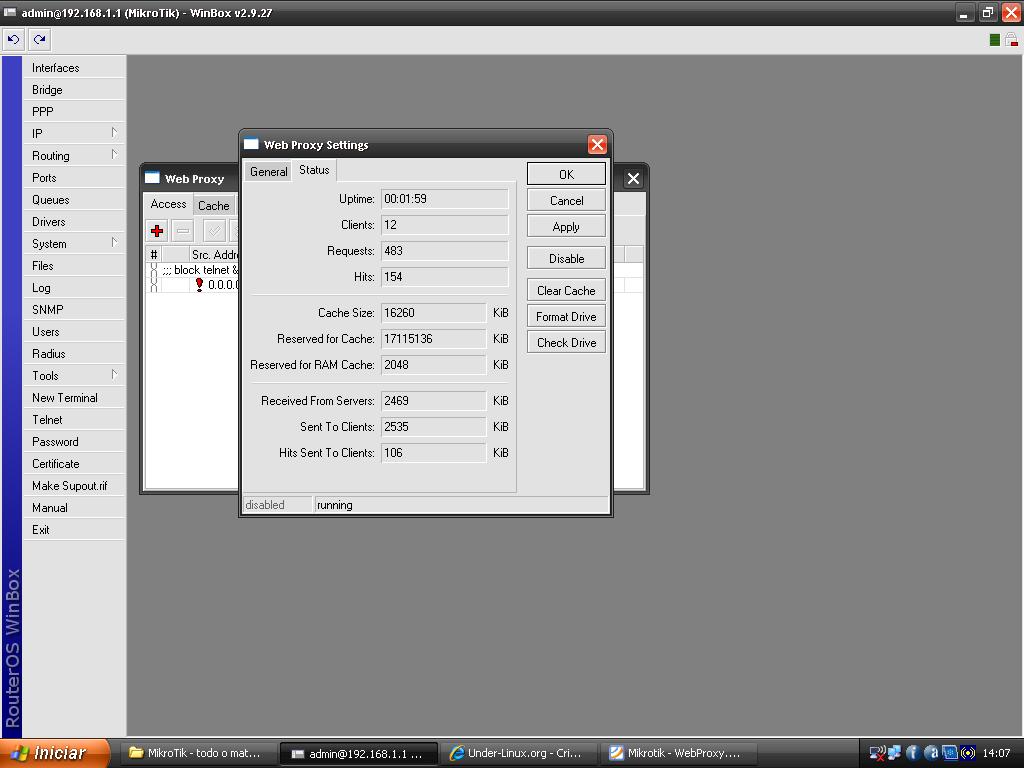Viewport: 1024px width, 768px height.
Task: Open the Access tab in Web Proxy window
Action: coord(168,204)
